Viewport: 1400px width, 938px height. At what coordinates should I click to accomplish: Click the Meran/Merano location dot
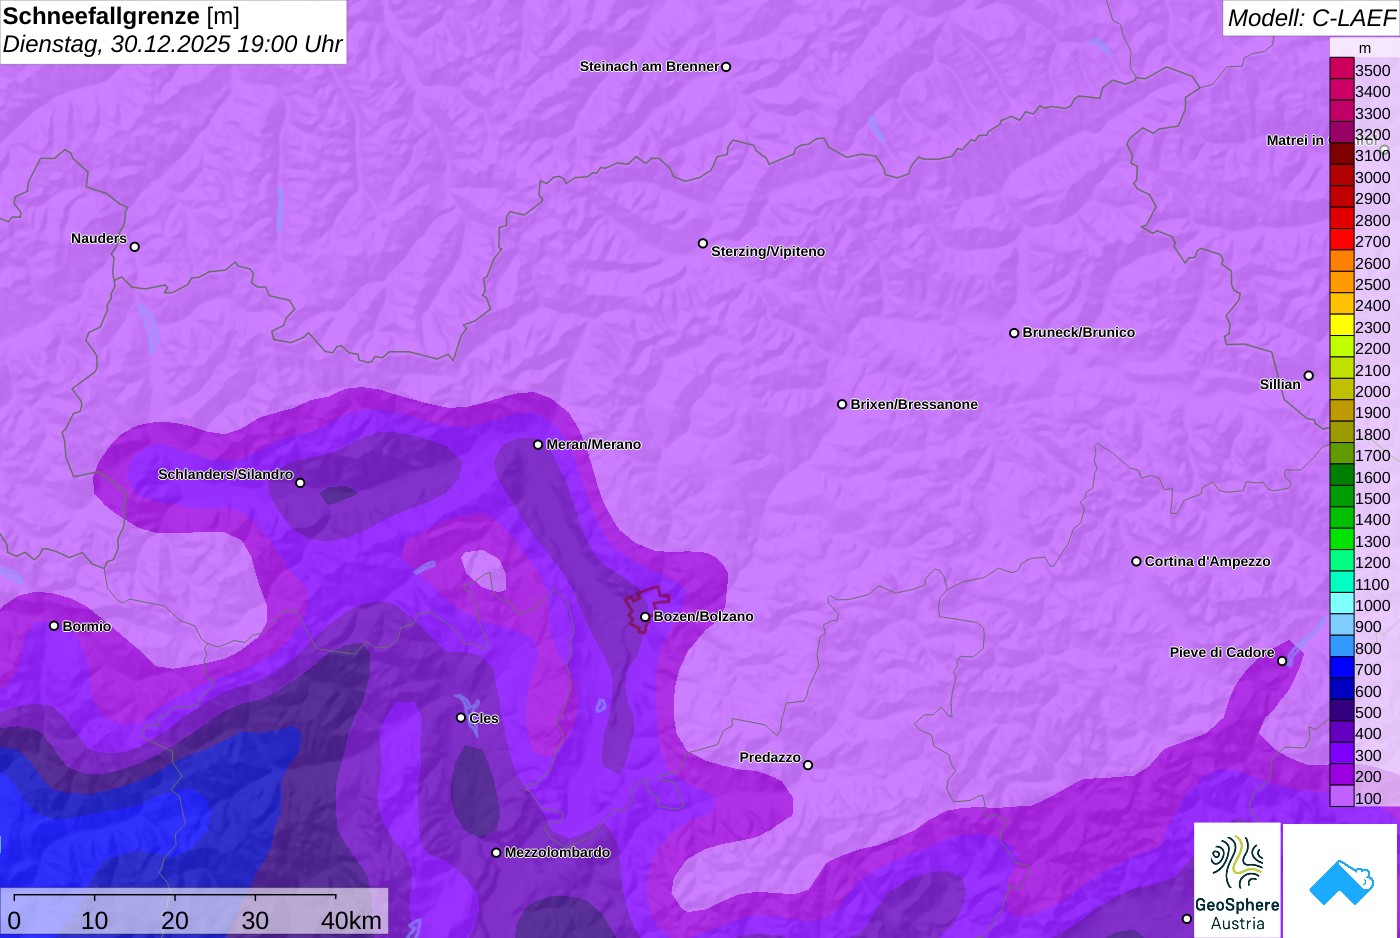538,445
